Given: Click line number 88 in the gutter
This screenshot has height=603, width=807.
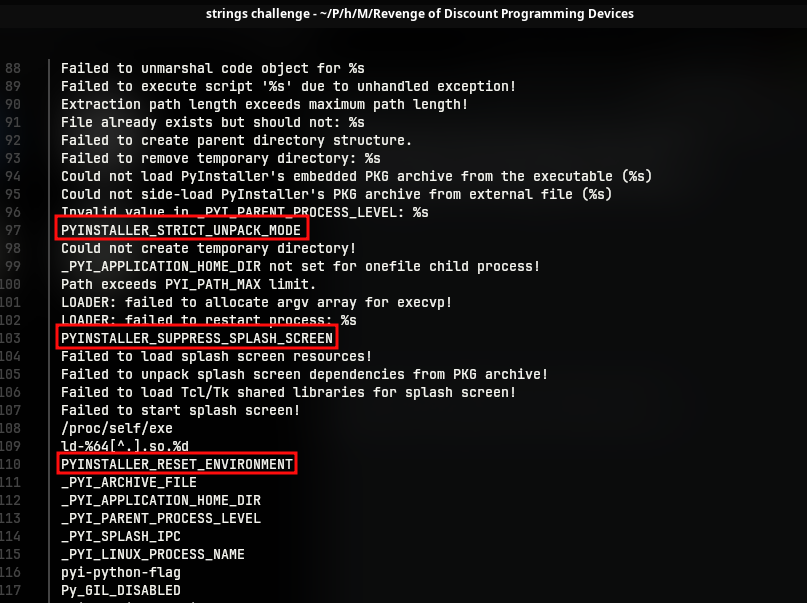Looking at the screenshot, I should pos(12,68).
